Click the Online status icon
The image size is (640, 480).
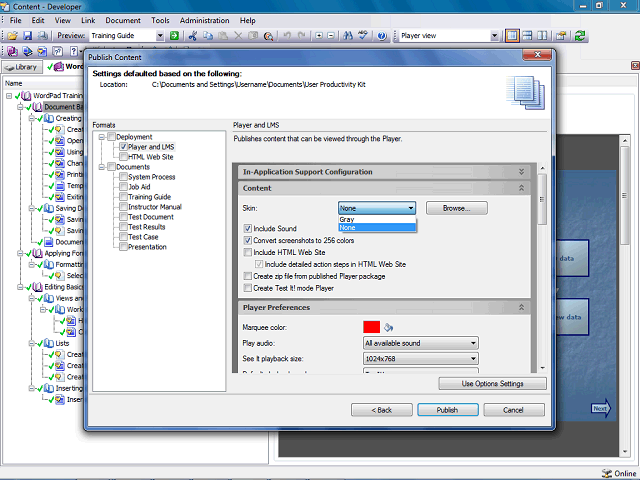click(x=607, y=473)
